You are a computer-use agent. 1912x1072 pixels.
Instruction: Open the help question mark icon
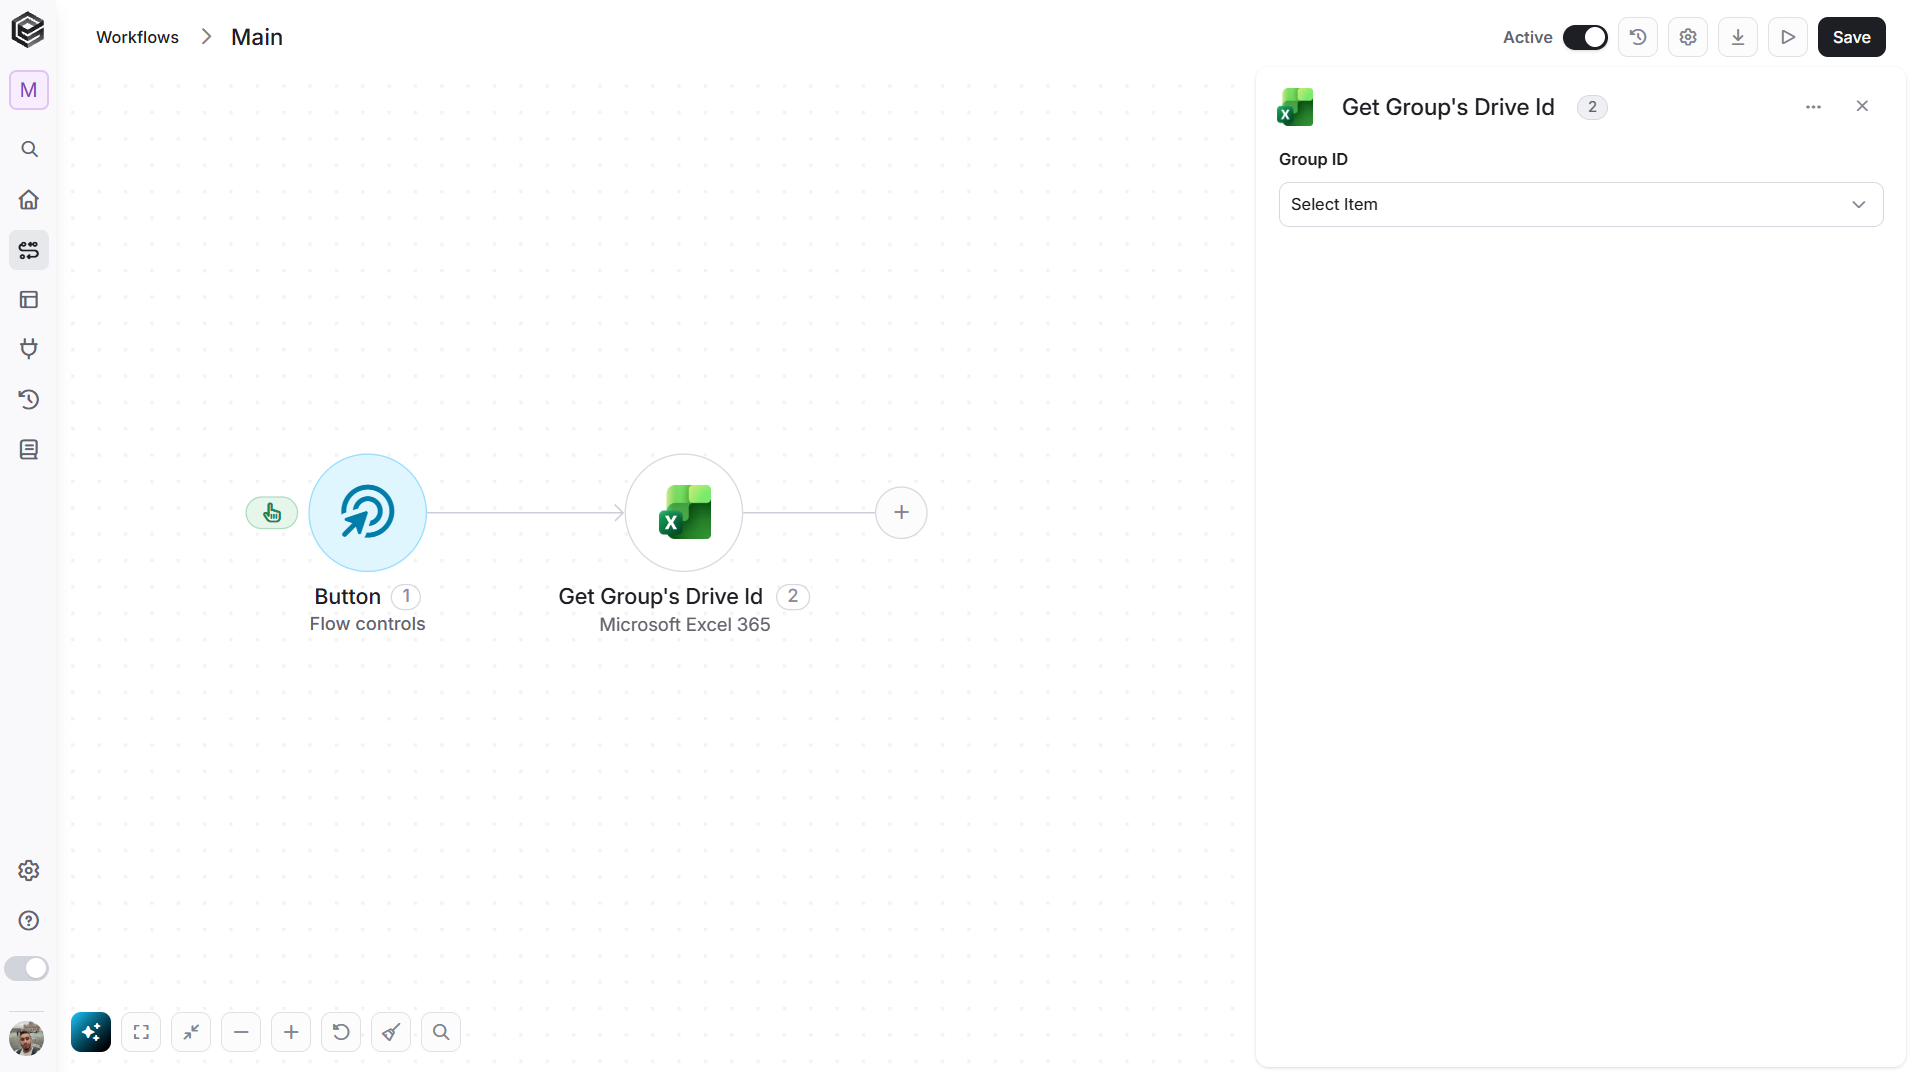click(29, 920)
